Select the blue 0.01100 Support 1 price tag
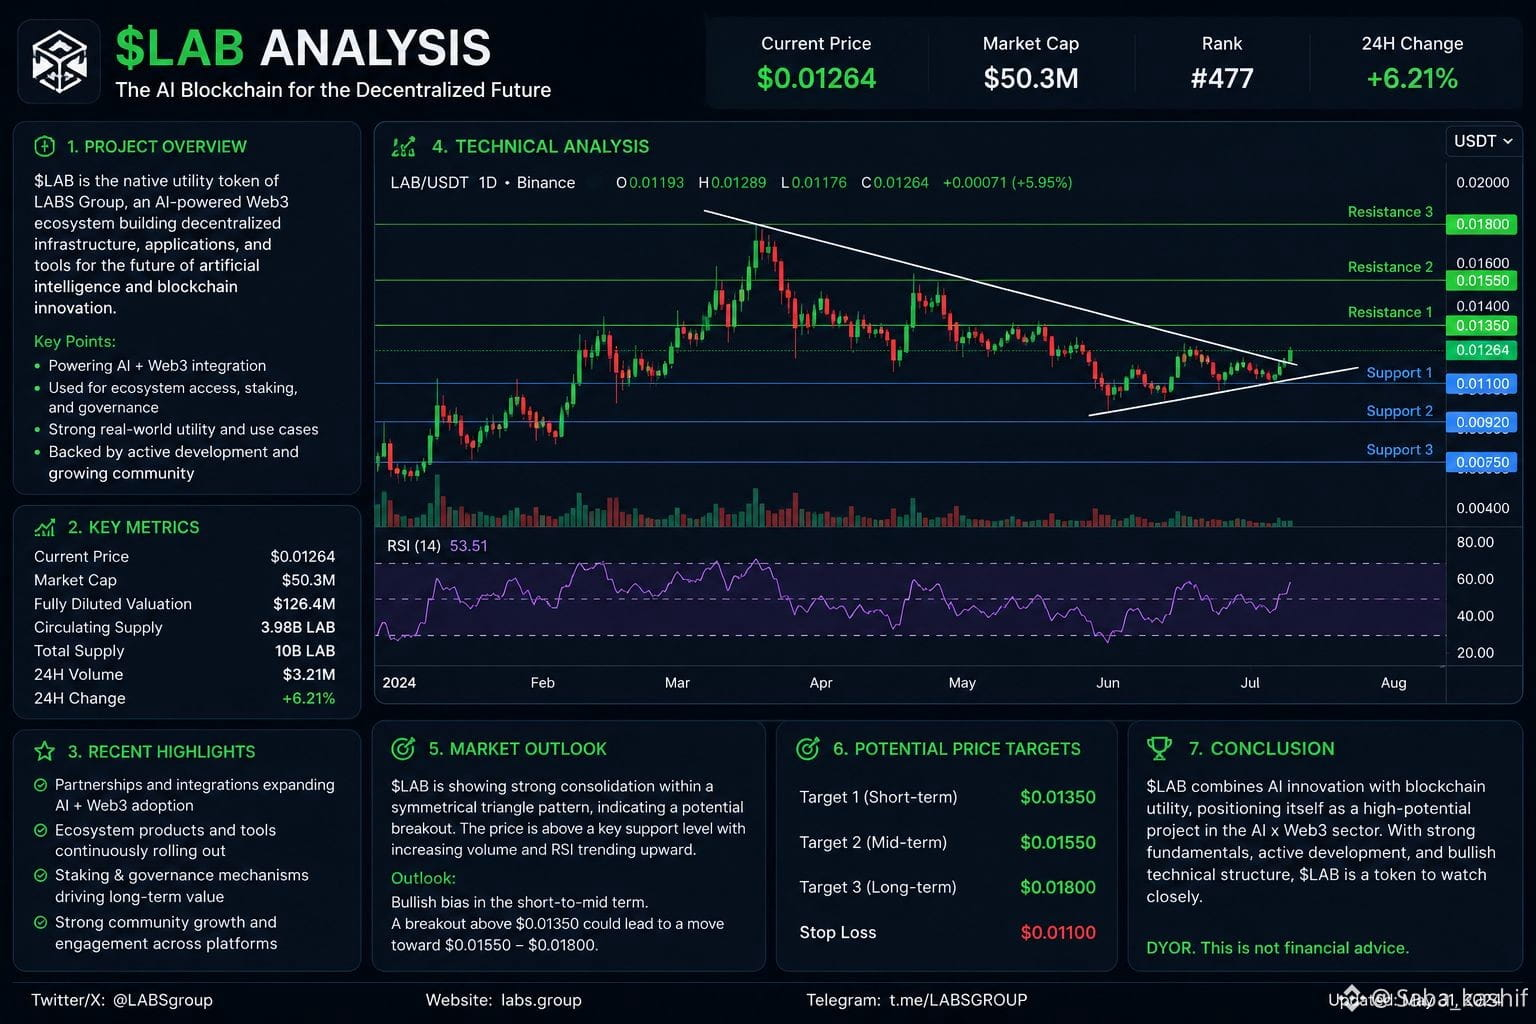Screen dimensions: 1536x1024 tap(1482, 383)
